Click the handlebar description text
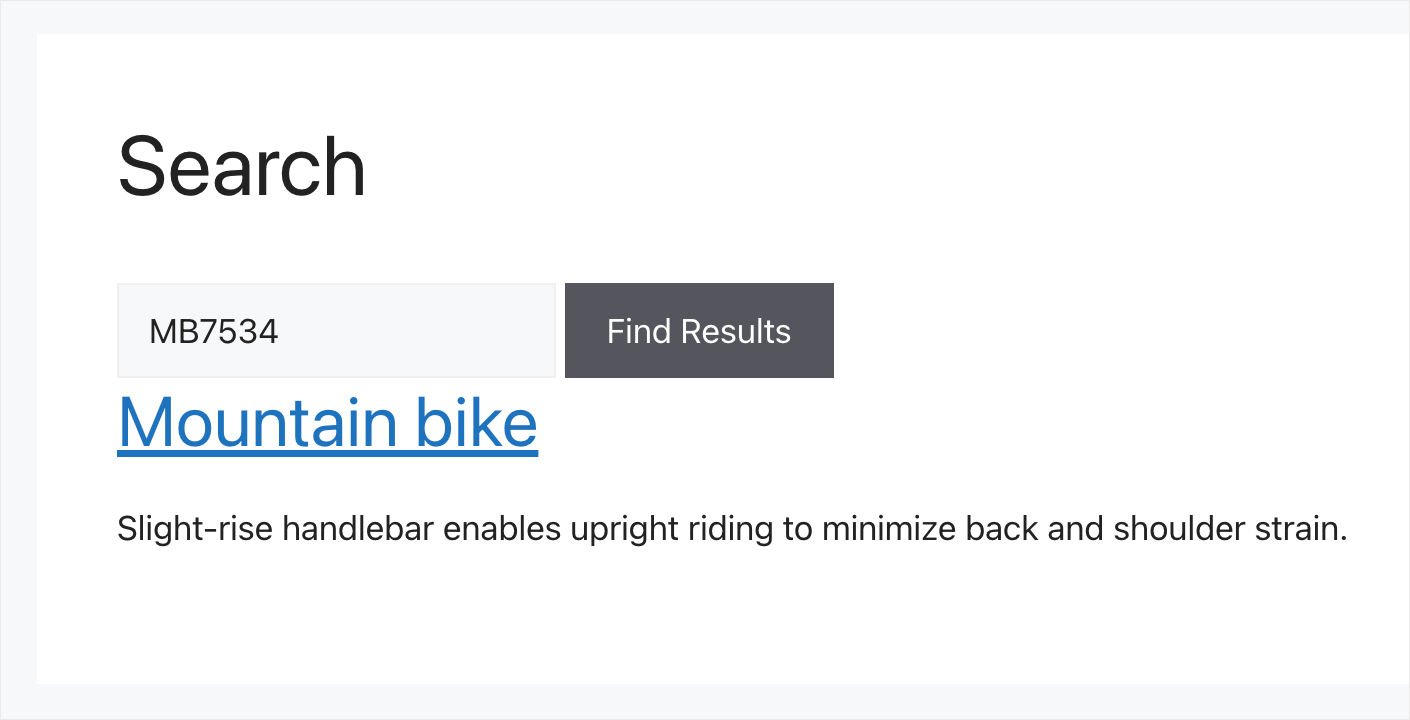Screen dimensions: 1410x720 733,528
